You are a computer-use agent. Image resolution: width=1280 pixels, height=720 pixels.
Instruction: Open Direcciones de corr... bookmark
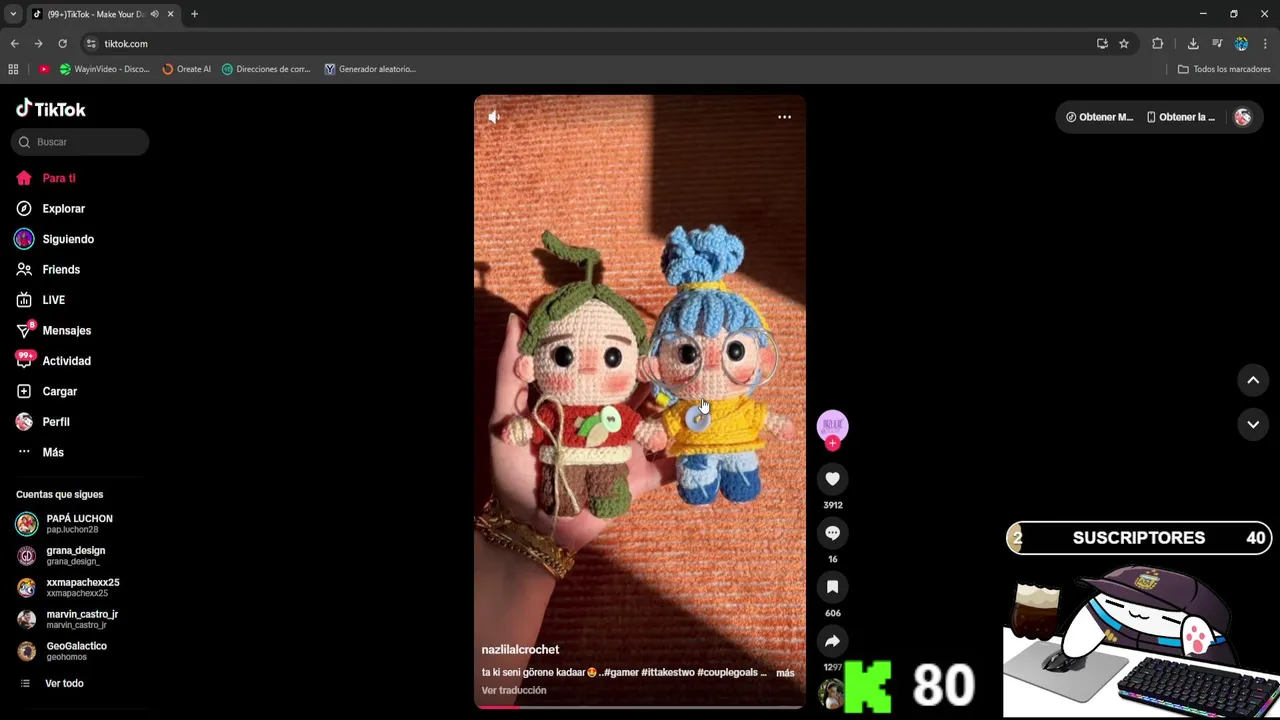(266, 69)
